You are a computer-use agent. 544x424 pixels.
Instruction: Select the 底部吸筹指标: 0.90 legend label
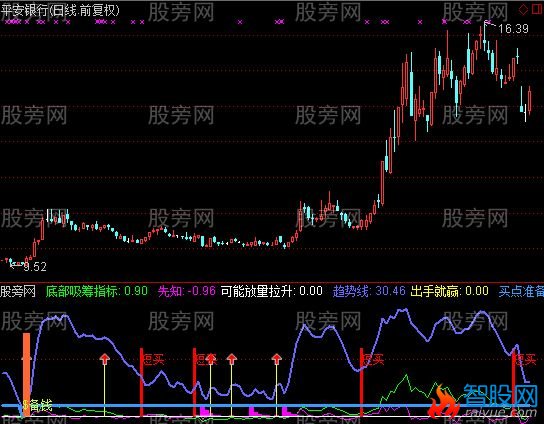(x=97, y=291)
